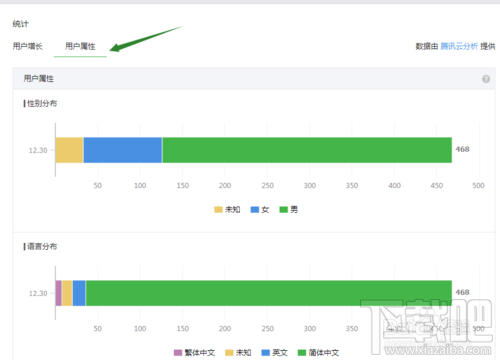Viewport: 500px width, 360px height.
Task: Click the 12.30 date label in gender chart
Action: (38, 150)
